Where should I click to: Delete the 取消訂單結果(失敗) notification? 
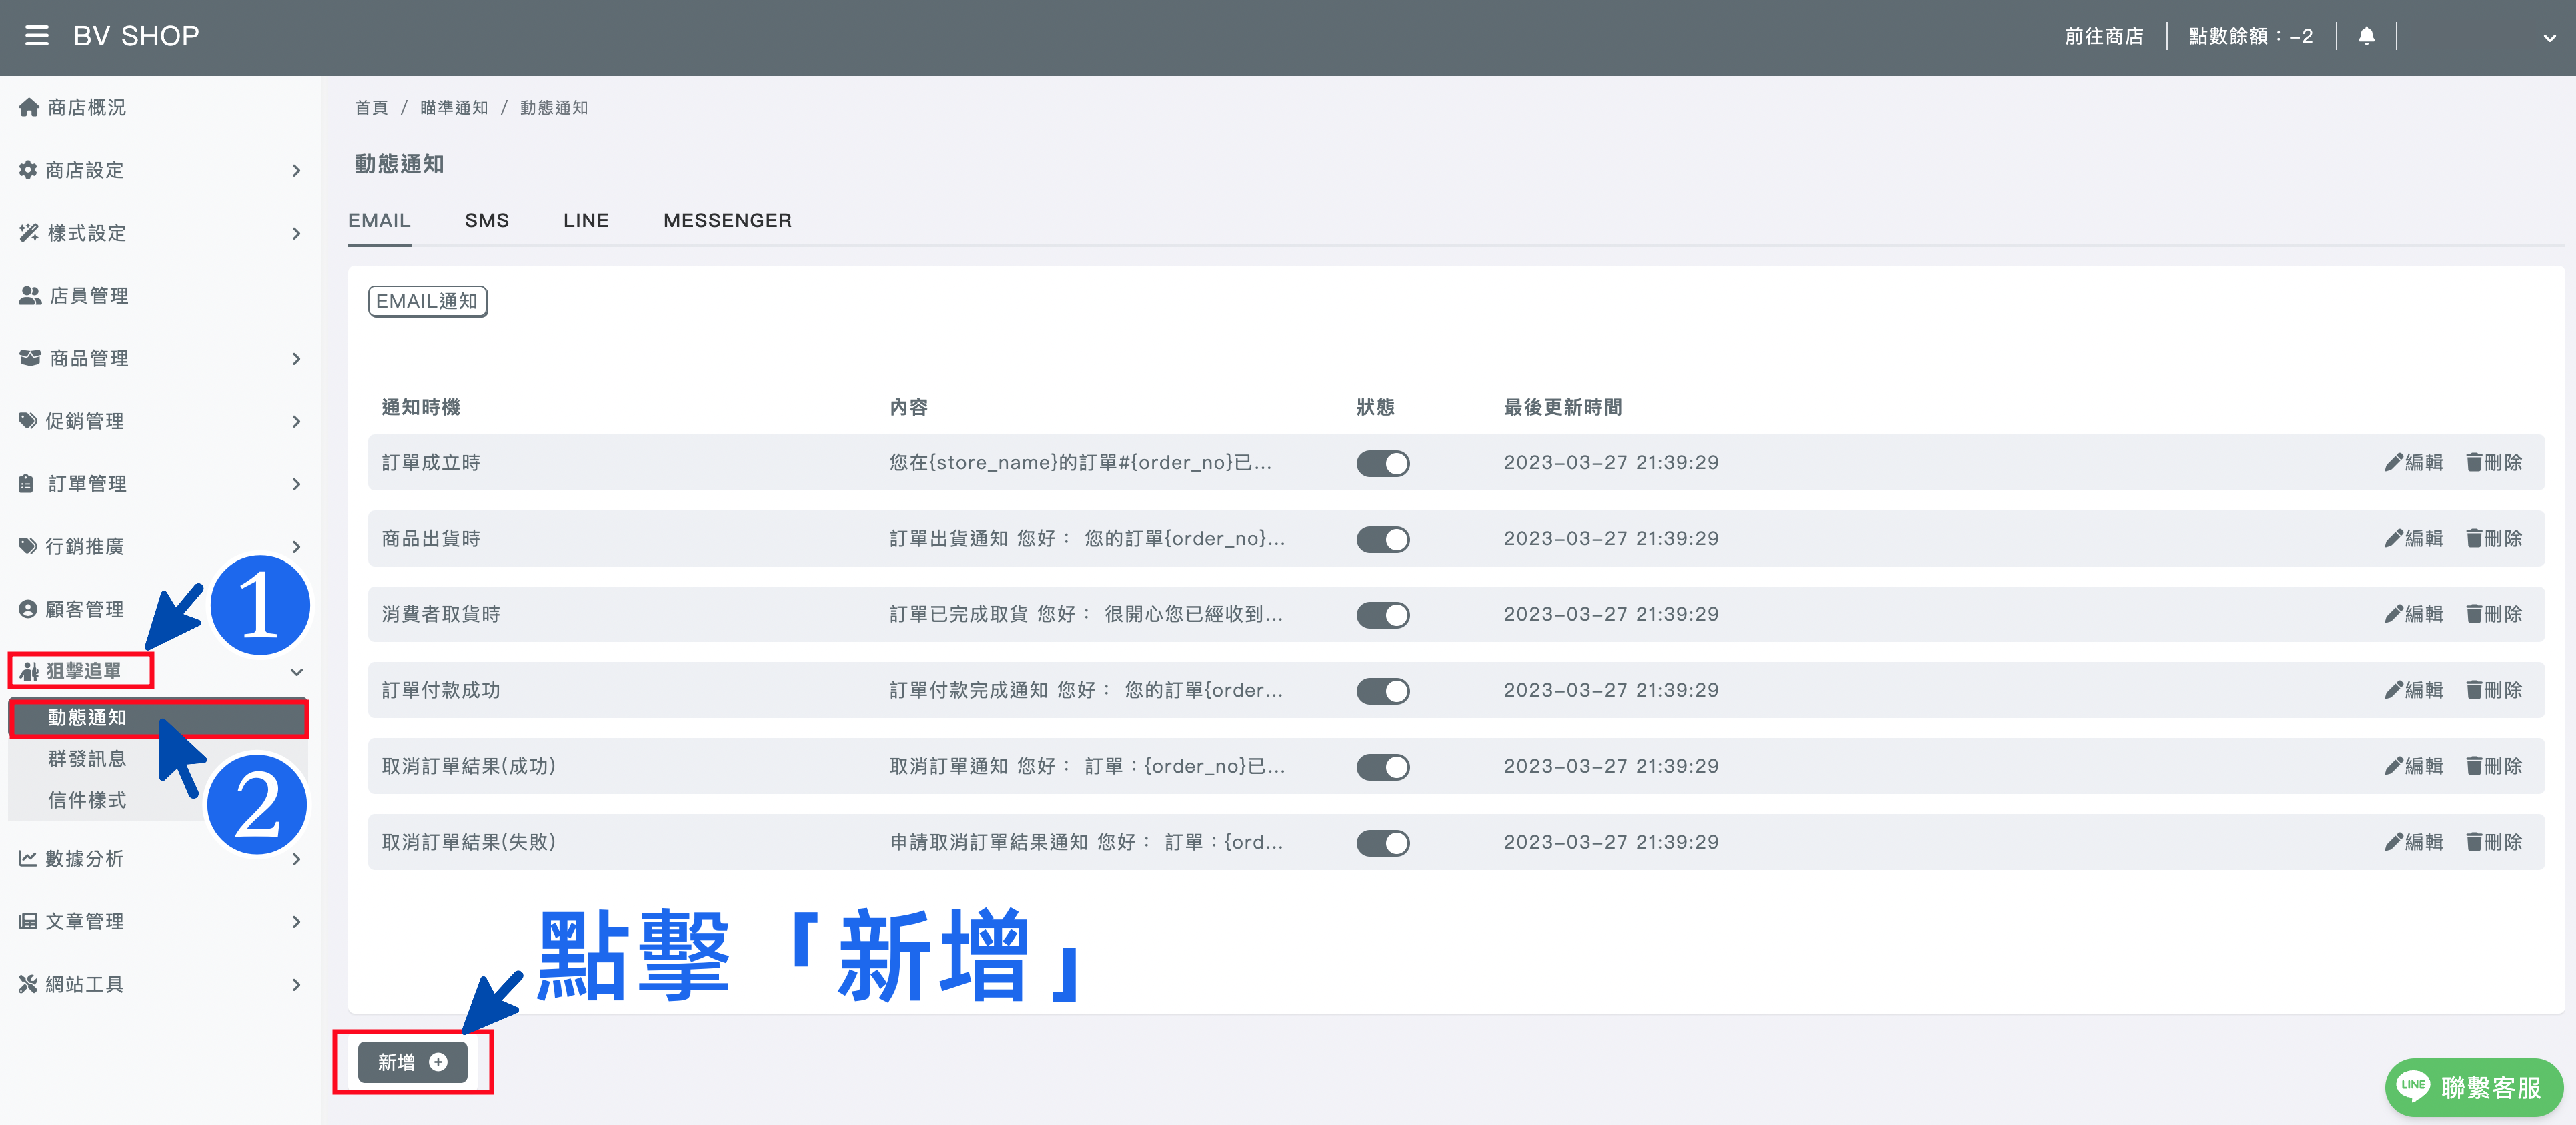click(2494, 842)
